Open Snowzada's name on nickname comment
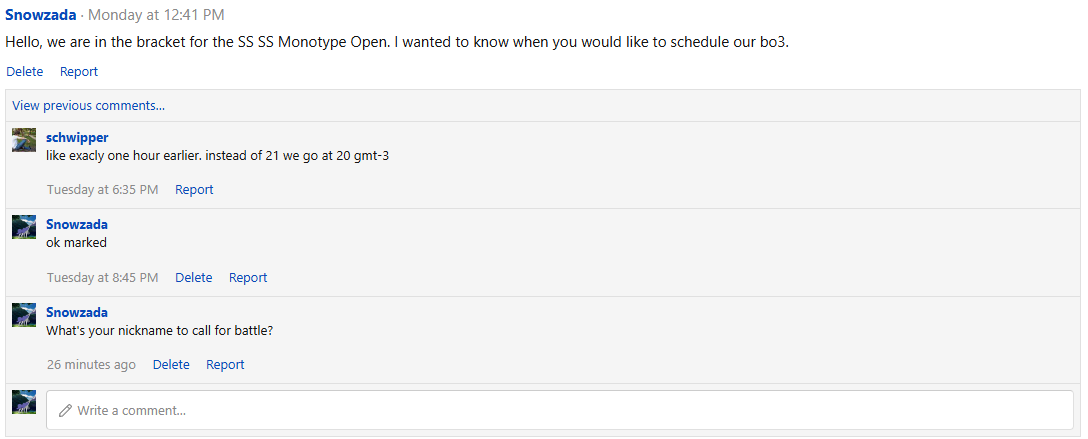Image resolution: width=1088 pixels, height=439 pixels. (x=77, y=313)
